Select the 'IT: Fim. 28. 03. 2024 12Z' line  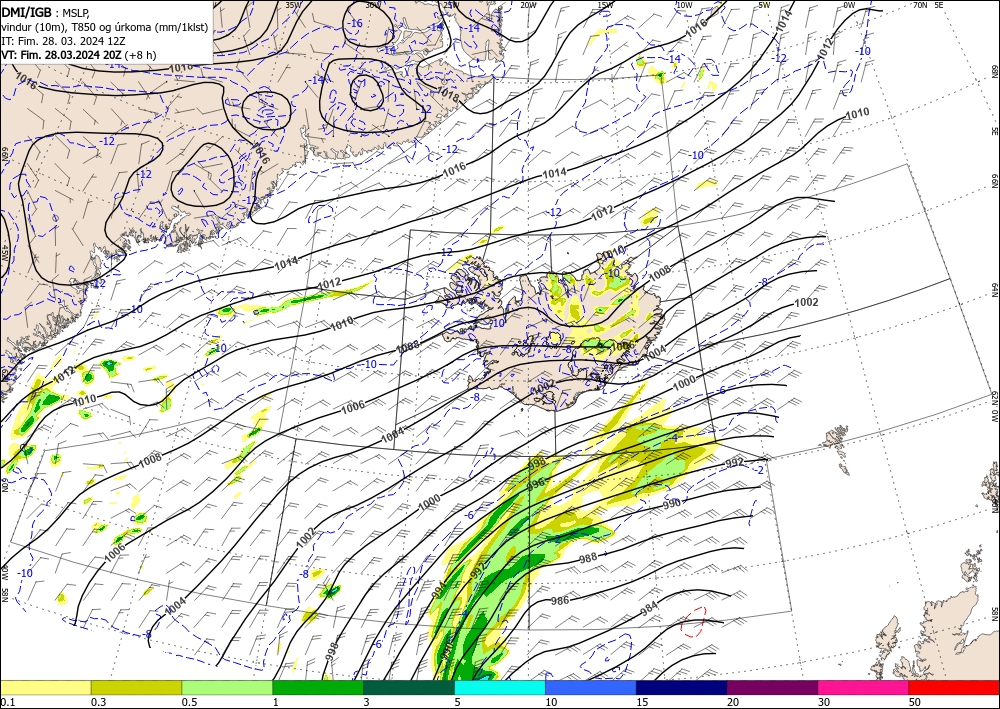63,40
